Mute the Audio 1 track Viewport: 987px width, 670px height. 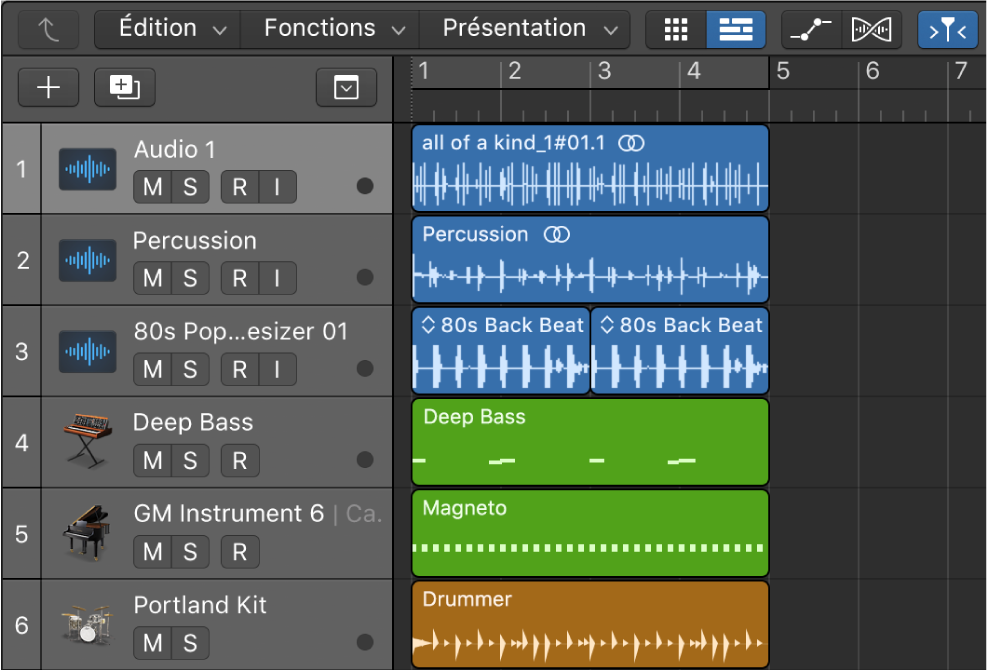152,187
